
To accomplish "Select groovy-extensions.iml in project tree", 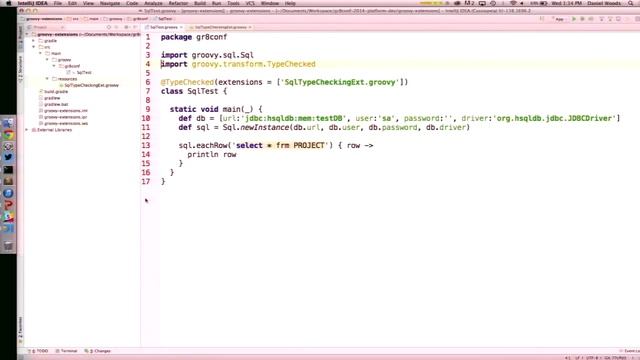I will coord(66,111).
